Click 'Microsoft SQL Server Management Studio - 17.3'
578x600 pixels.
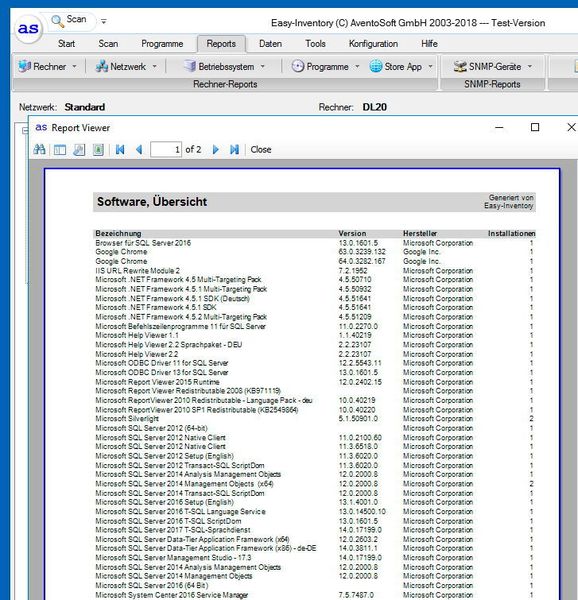[173, 558]
